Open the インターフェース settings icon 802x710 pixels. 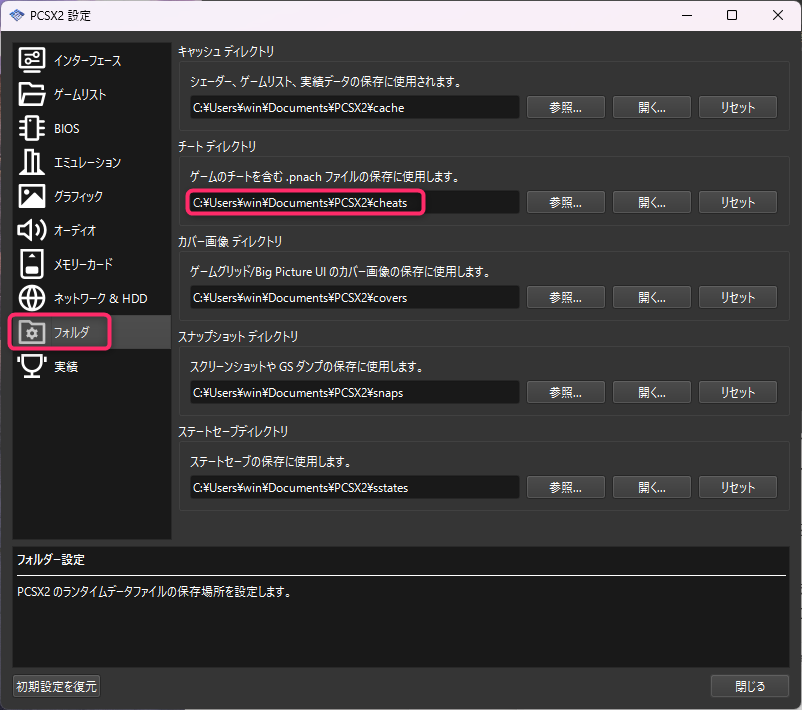(32, 60)
